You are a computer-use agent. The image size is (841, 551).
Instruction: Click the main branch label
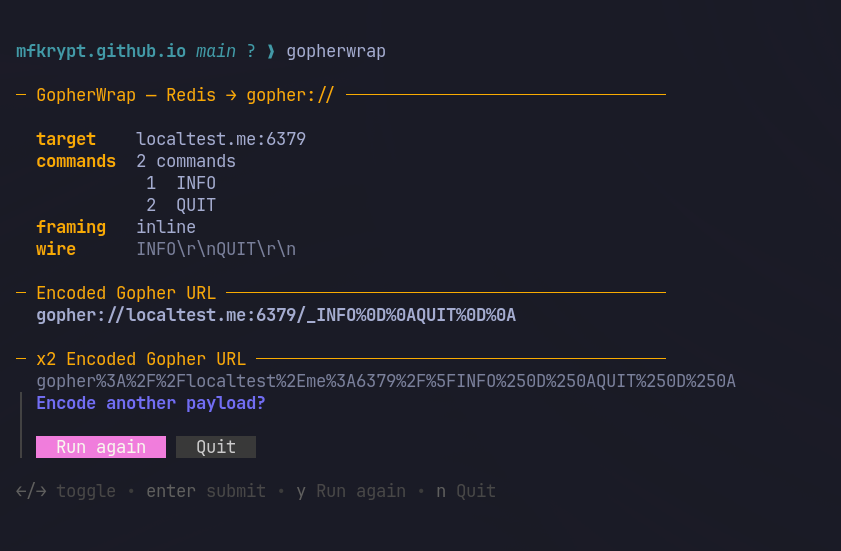[216, 52]
